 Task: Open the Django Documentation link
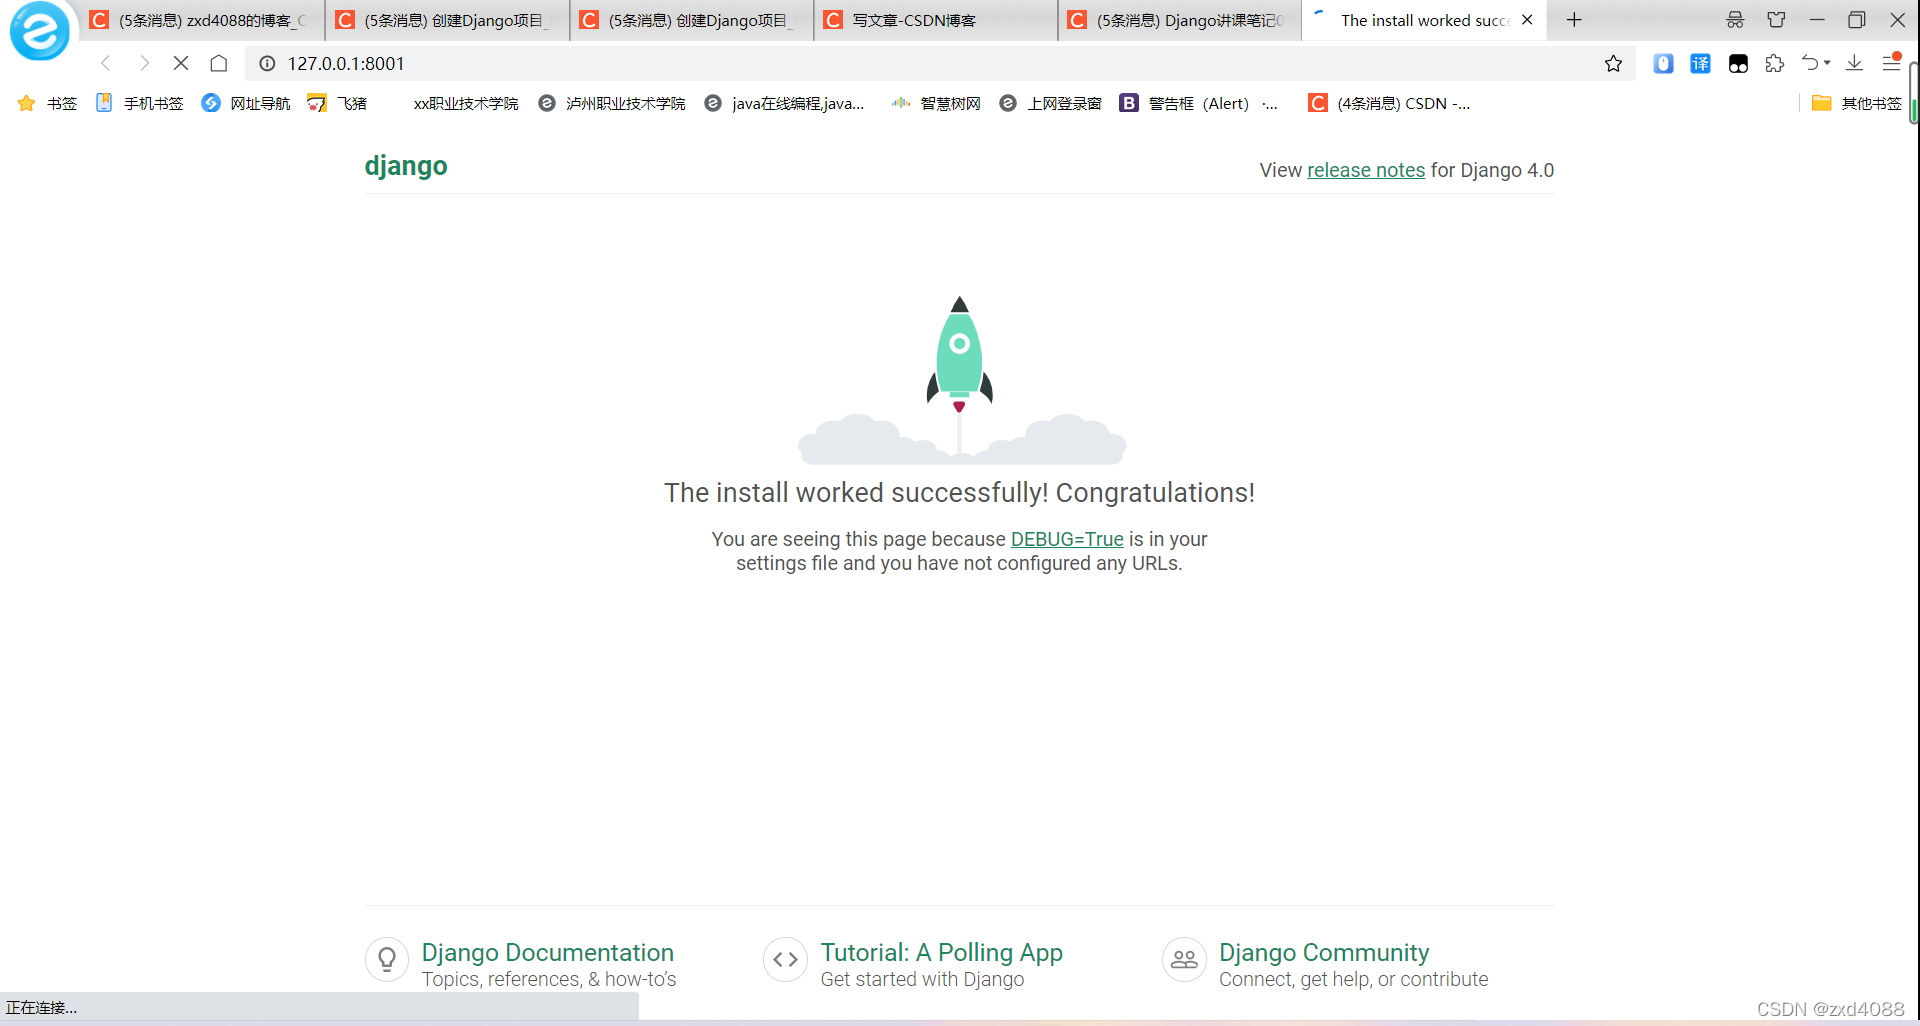(548, 952)
